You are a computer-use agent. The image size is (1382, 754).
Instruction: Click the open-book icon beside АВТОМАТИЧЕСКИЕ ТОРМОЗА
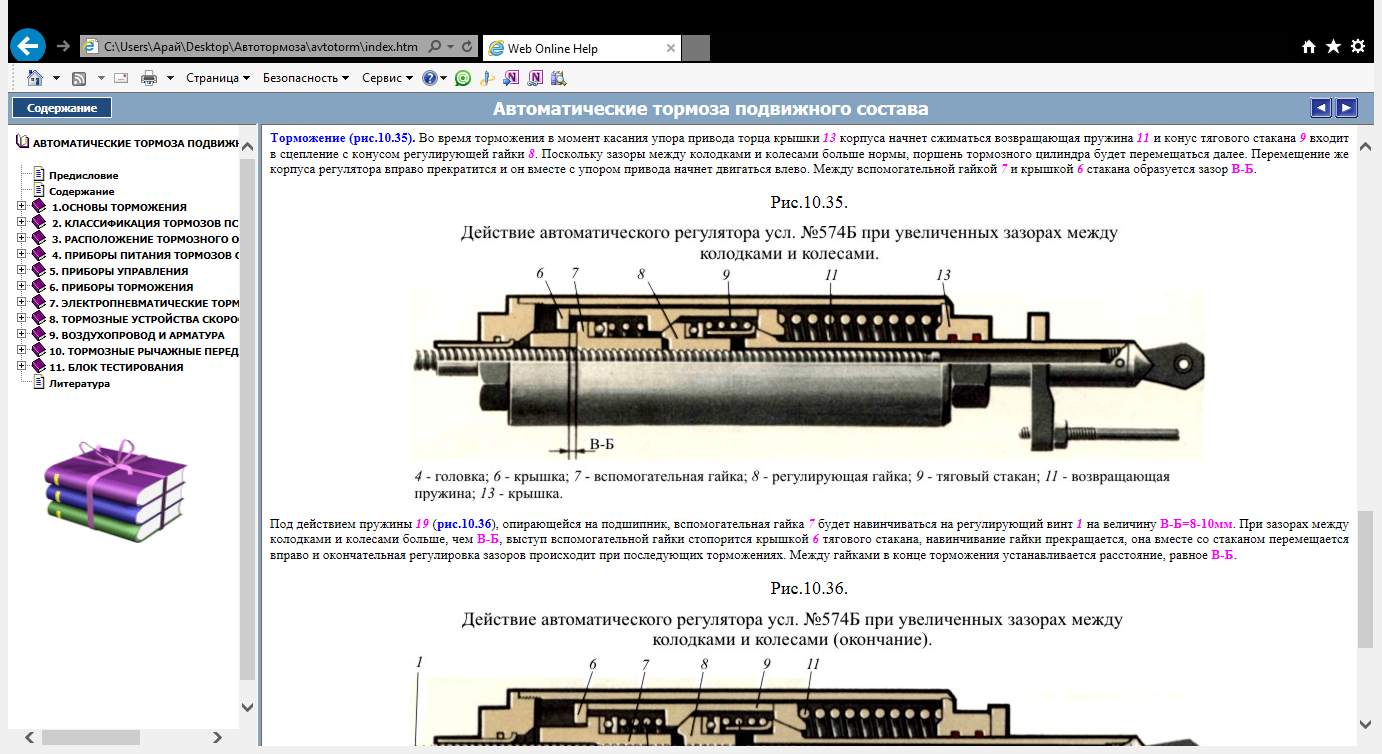23,143
